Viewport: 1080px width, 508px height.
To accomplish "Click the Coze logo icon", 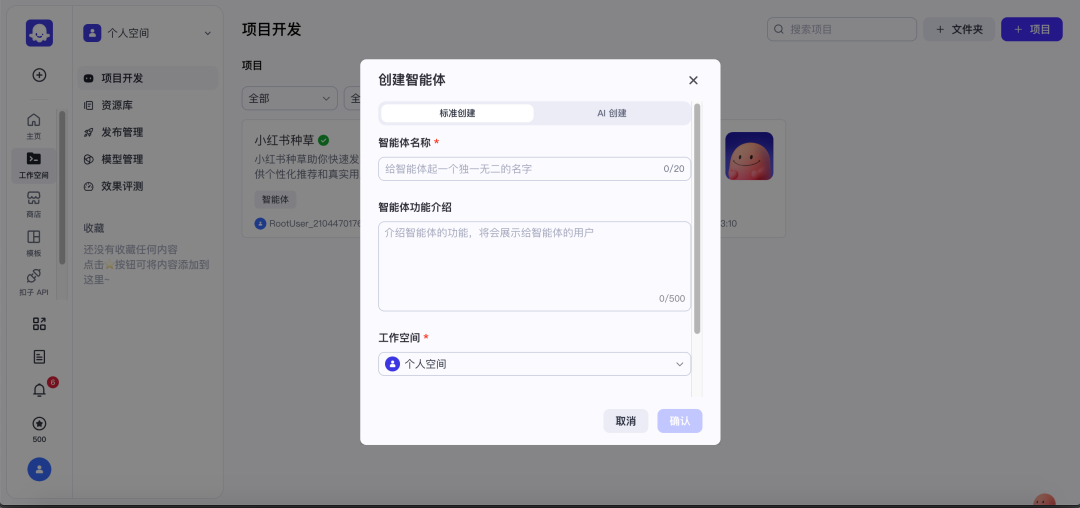I will [x=39, y=32].
